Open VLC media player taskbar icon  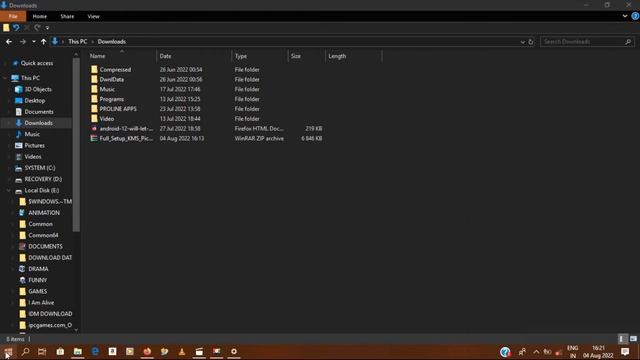182,351
